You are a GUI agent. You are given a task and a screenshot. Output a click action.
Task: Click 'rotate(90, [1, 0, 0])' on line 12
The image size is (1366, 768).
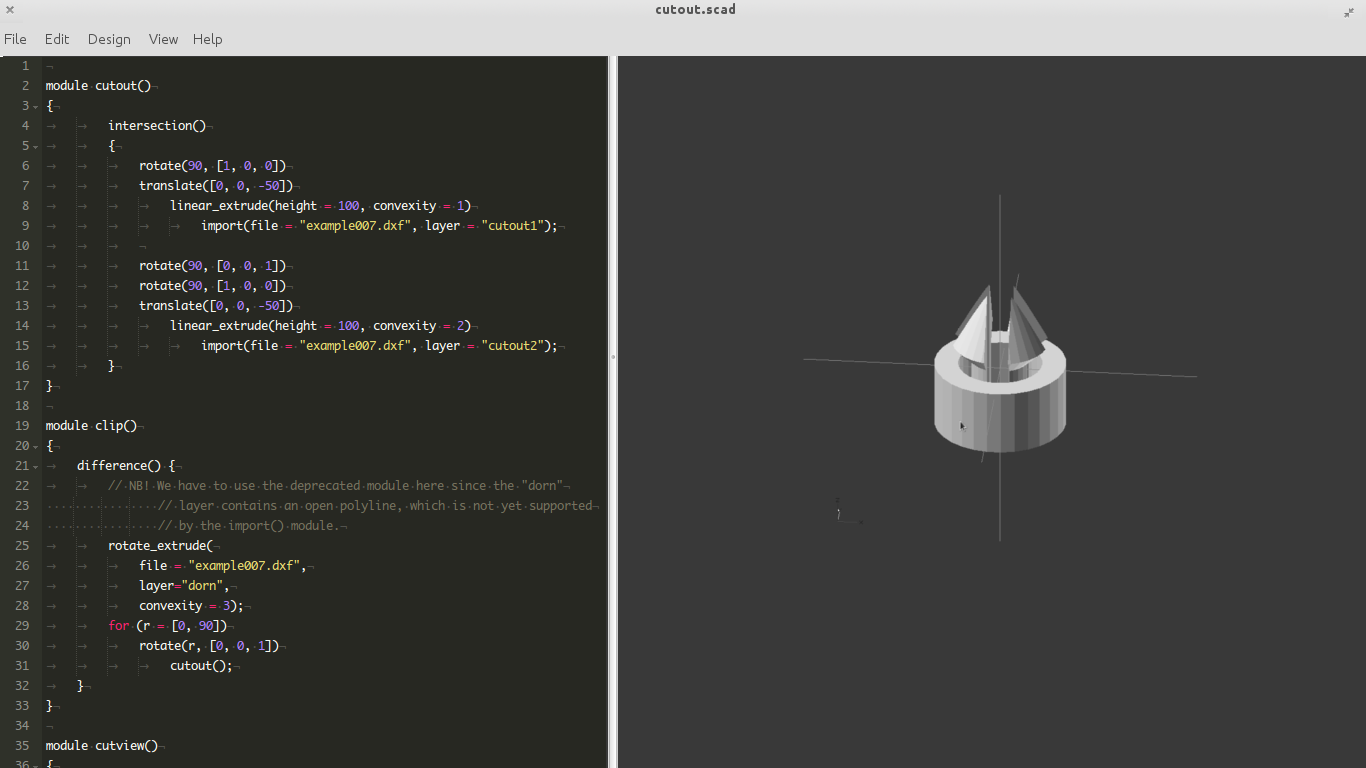213,286
